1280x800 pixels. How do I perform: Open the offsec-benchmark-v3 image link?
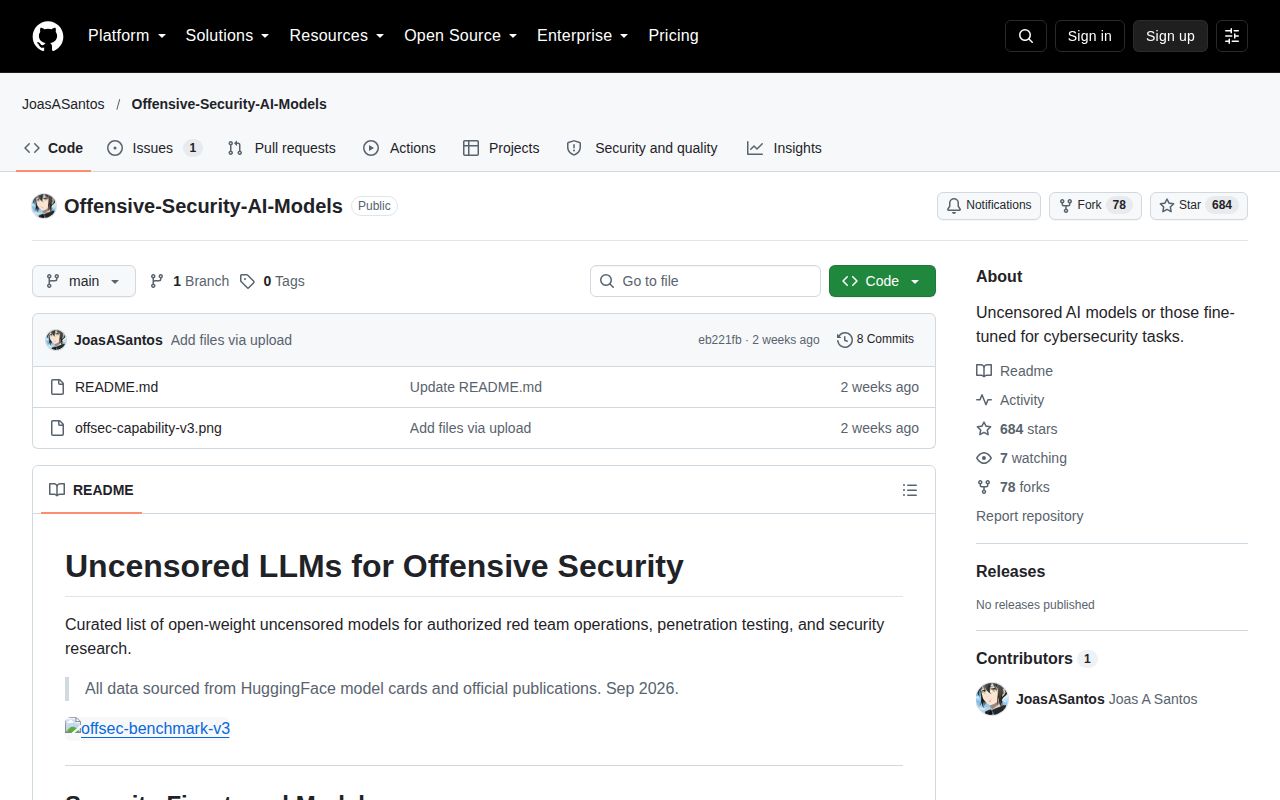(x=148, y=728)
